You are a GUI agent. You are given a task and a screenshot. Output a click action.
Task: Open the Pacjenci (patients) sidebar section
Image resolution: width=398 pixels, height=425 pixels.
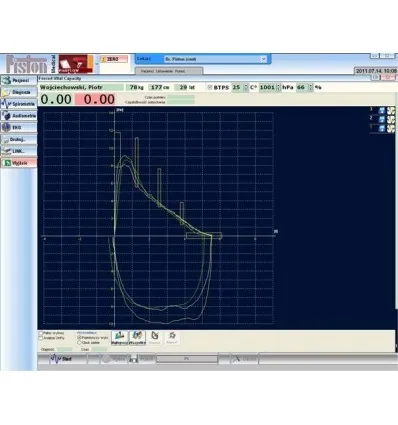point(19,80)
